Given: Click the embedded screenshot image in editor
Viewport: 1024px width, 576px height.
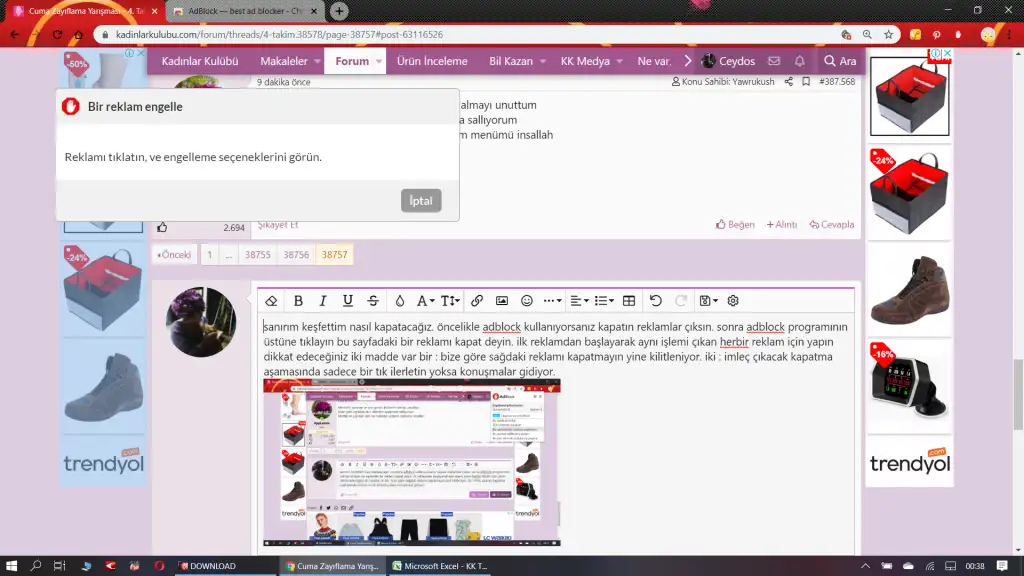Looking at the screenshot, I should coord(411,462).
